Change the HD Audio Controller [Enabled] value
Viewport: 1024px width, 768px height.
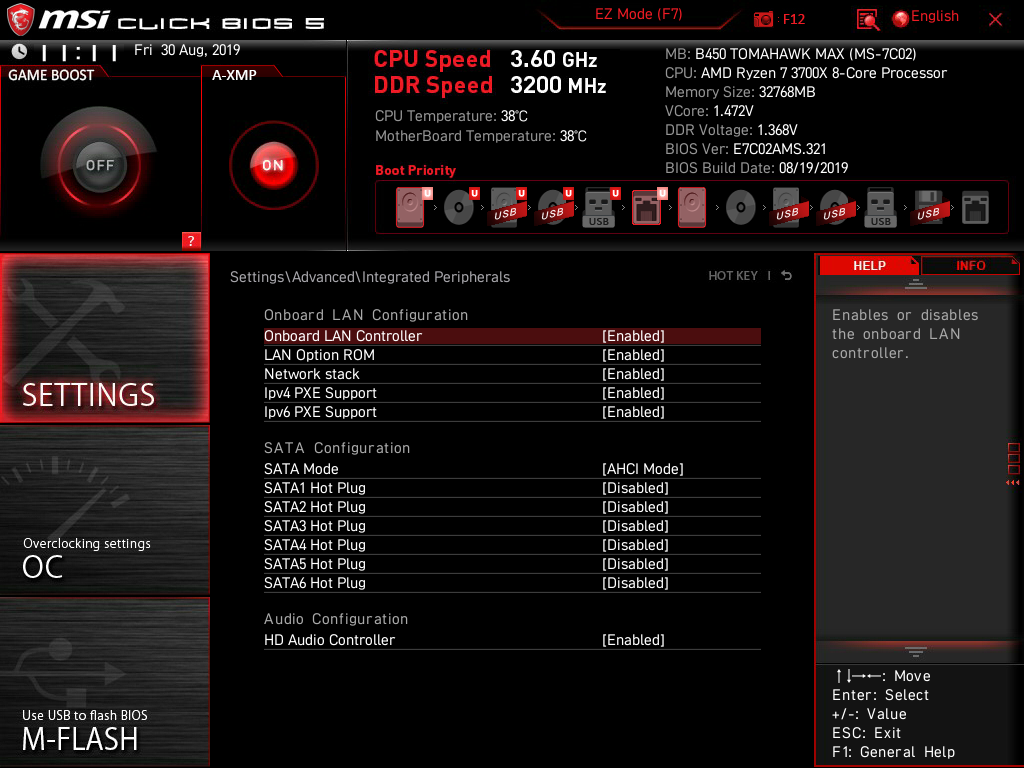pos(633,640)
